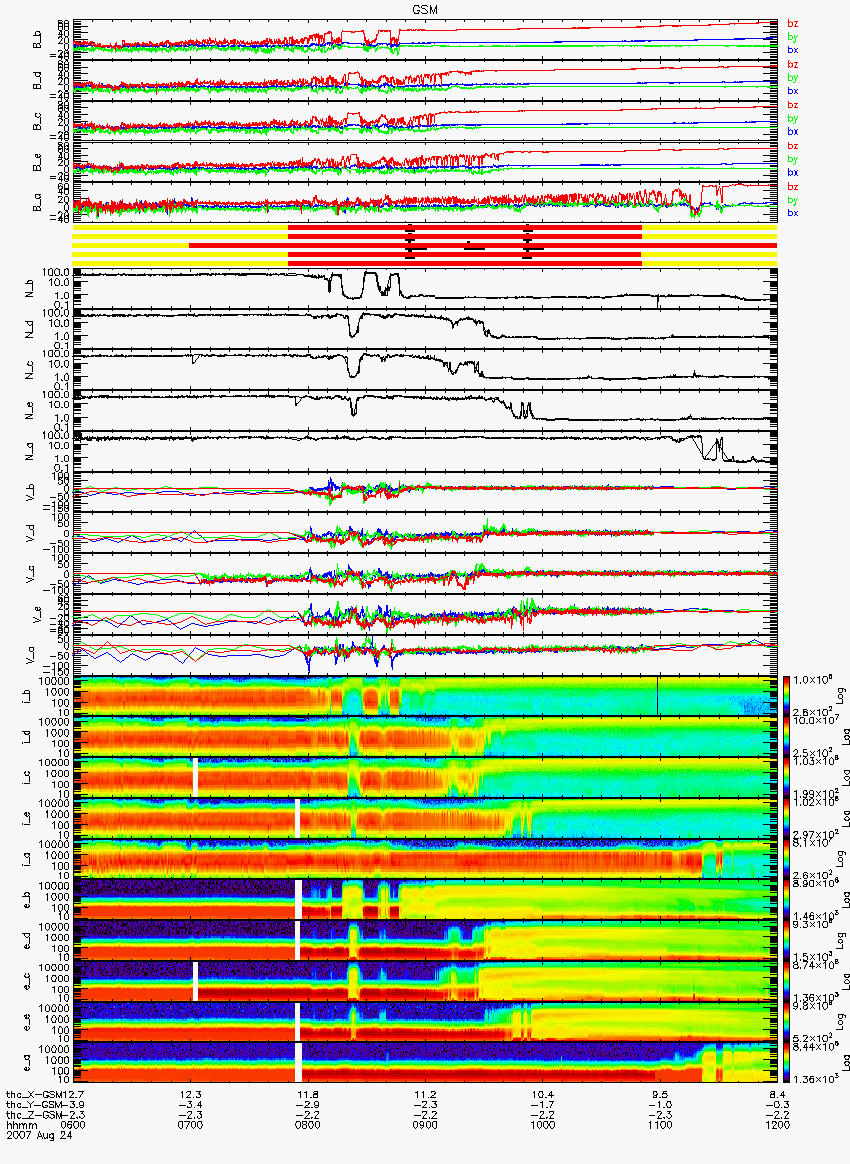
Task: Click X-GSM value 11.8 under 0800
Action: coord(308,1095)
